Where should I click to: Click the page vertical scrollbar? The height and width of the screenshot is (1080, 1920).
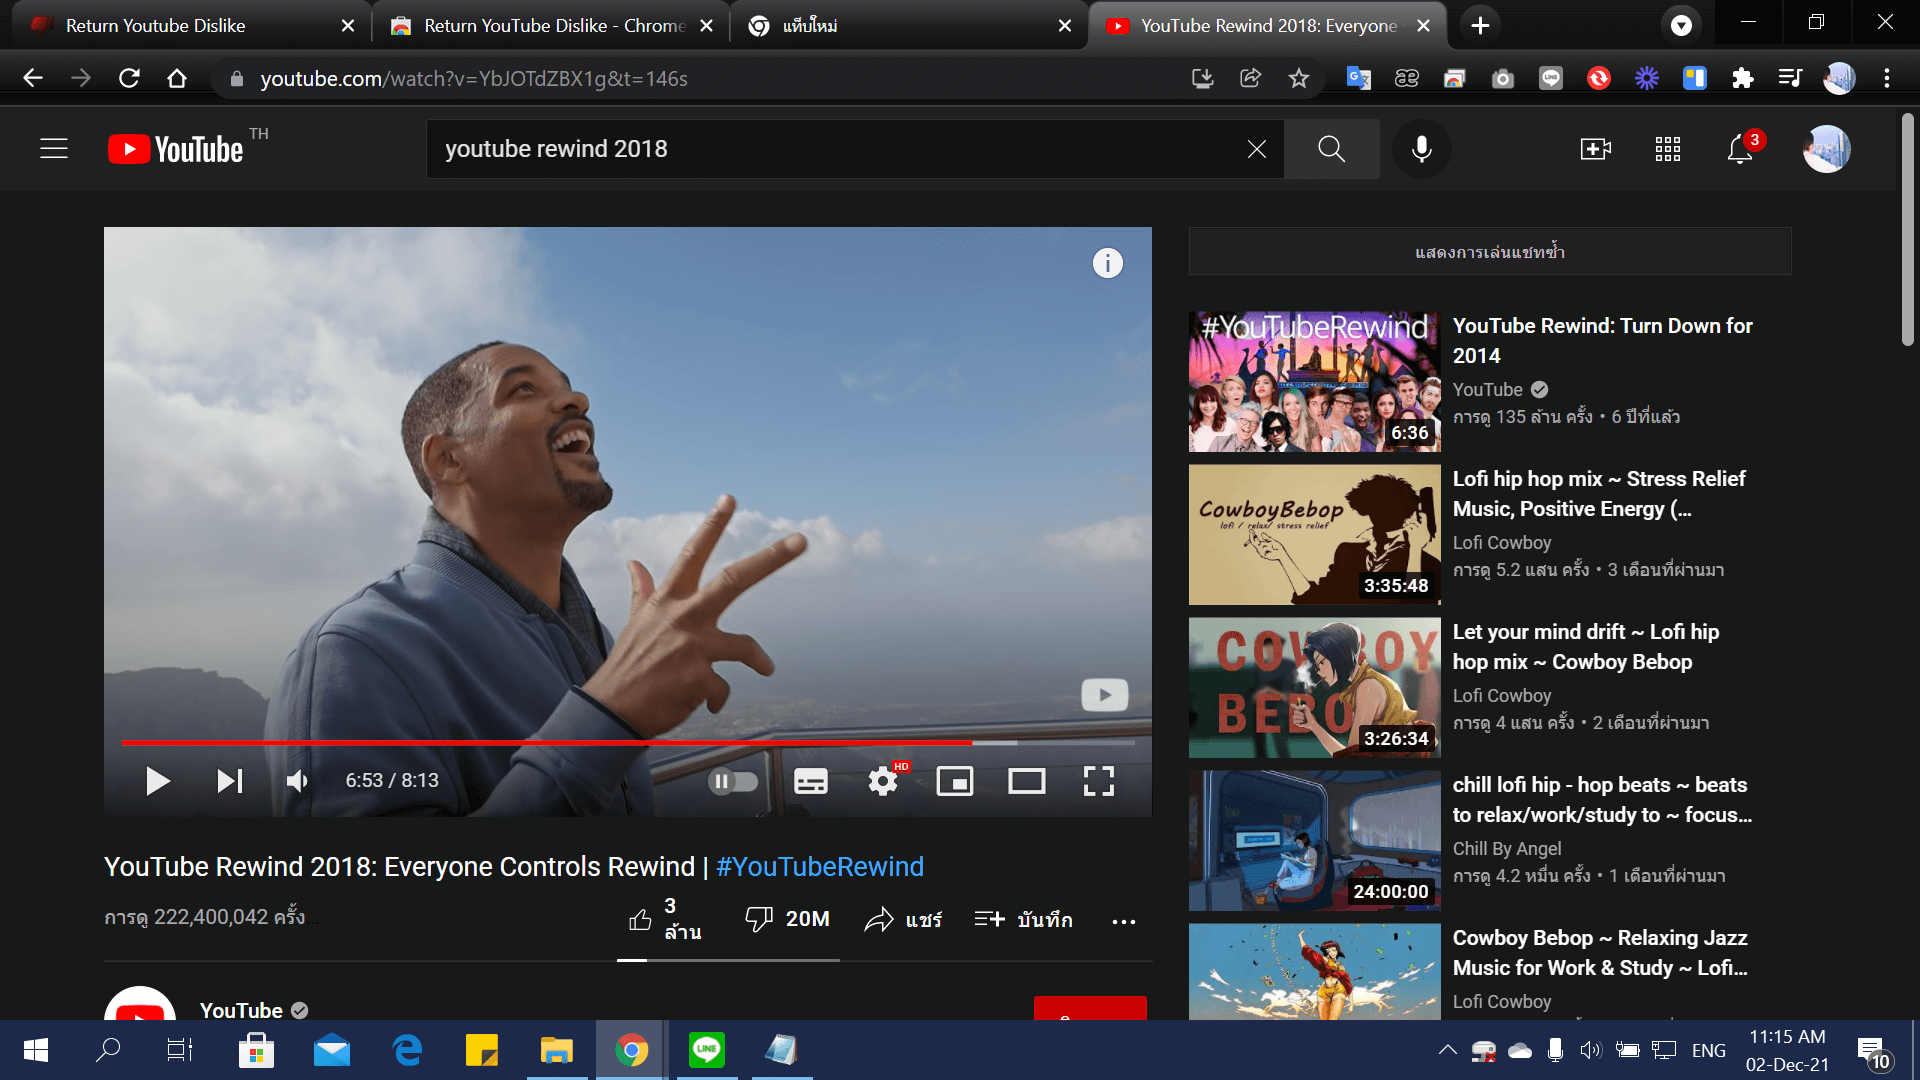pyautogui.click(x=1908, y=230)
